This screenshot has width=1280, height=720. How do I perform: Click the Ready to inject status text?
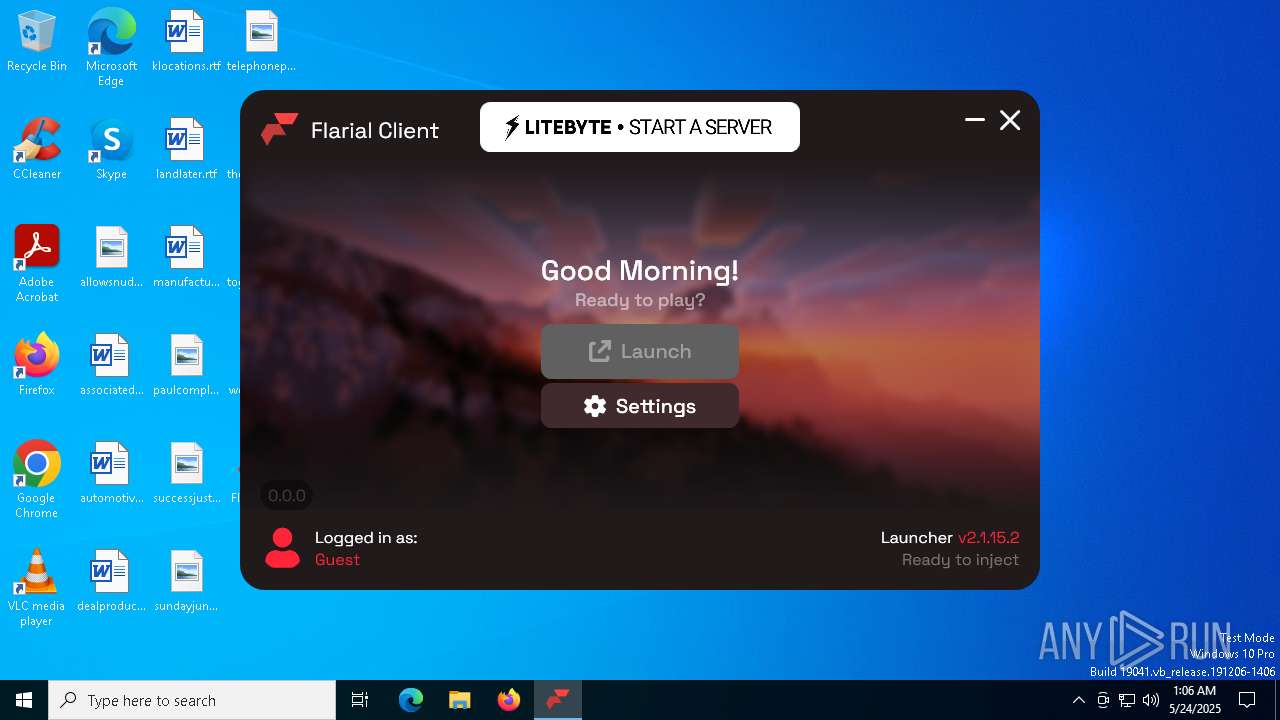[960, 560]
